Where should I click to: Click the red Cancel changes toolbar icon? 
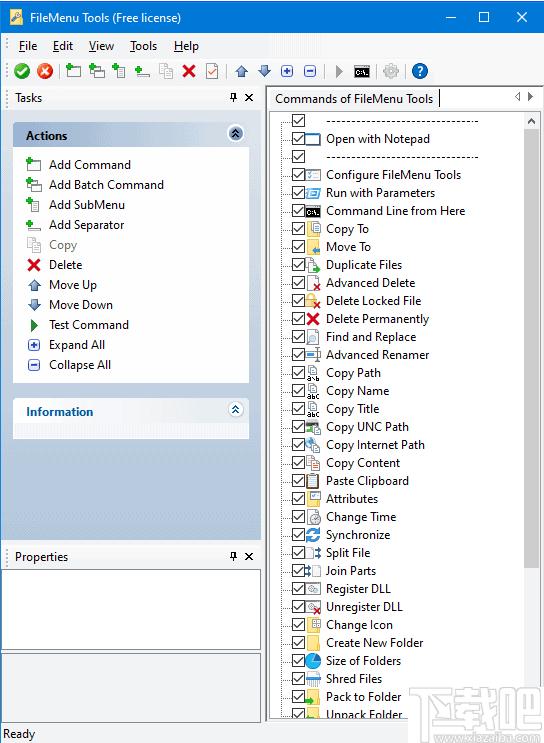pos(45,71)
